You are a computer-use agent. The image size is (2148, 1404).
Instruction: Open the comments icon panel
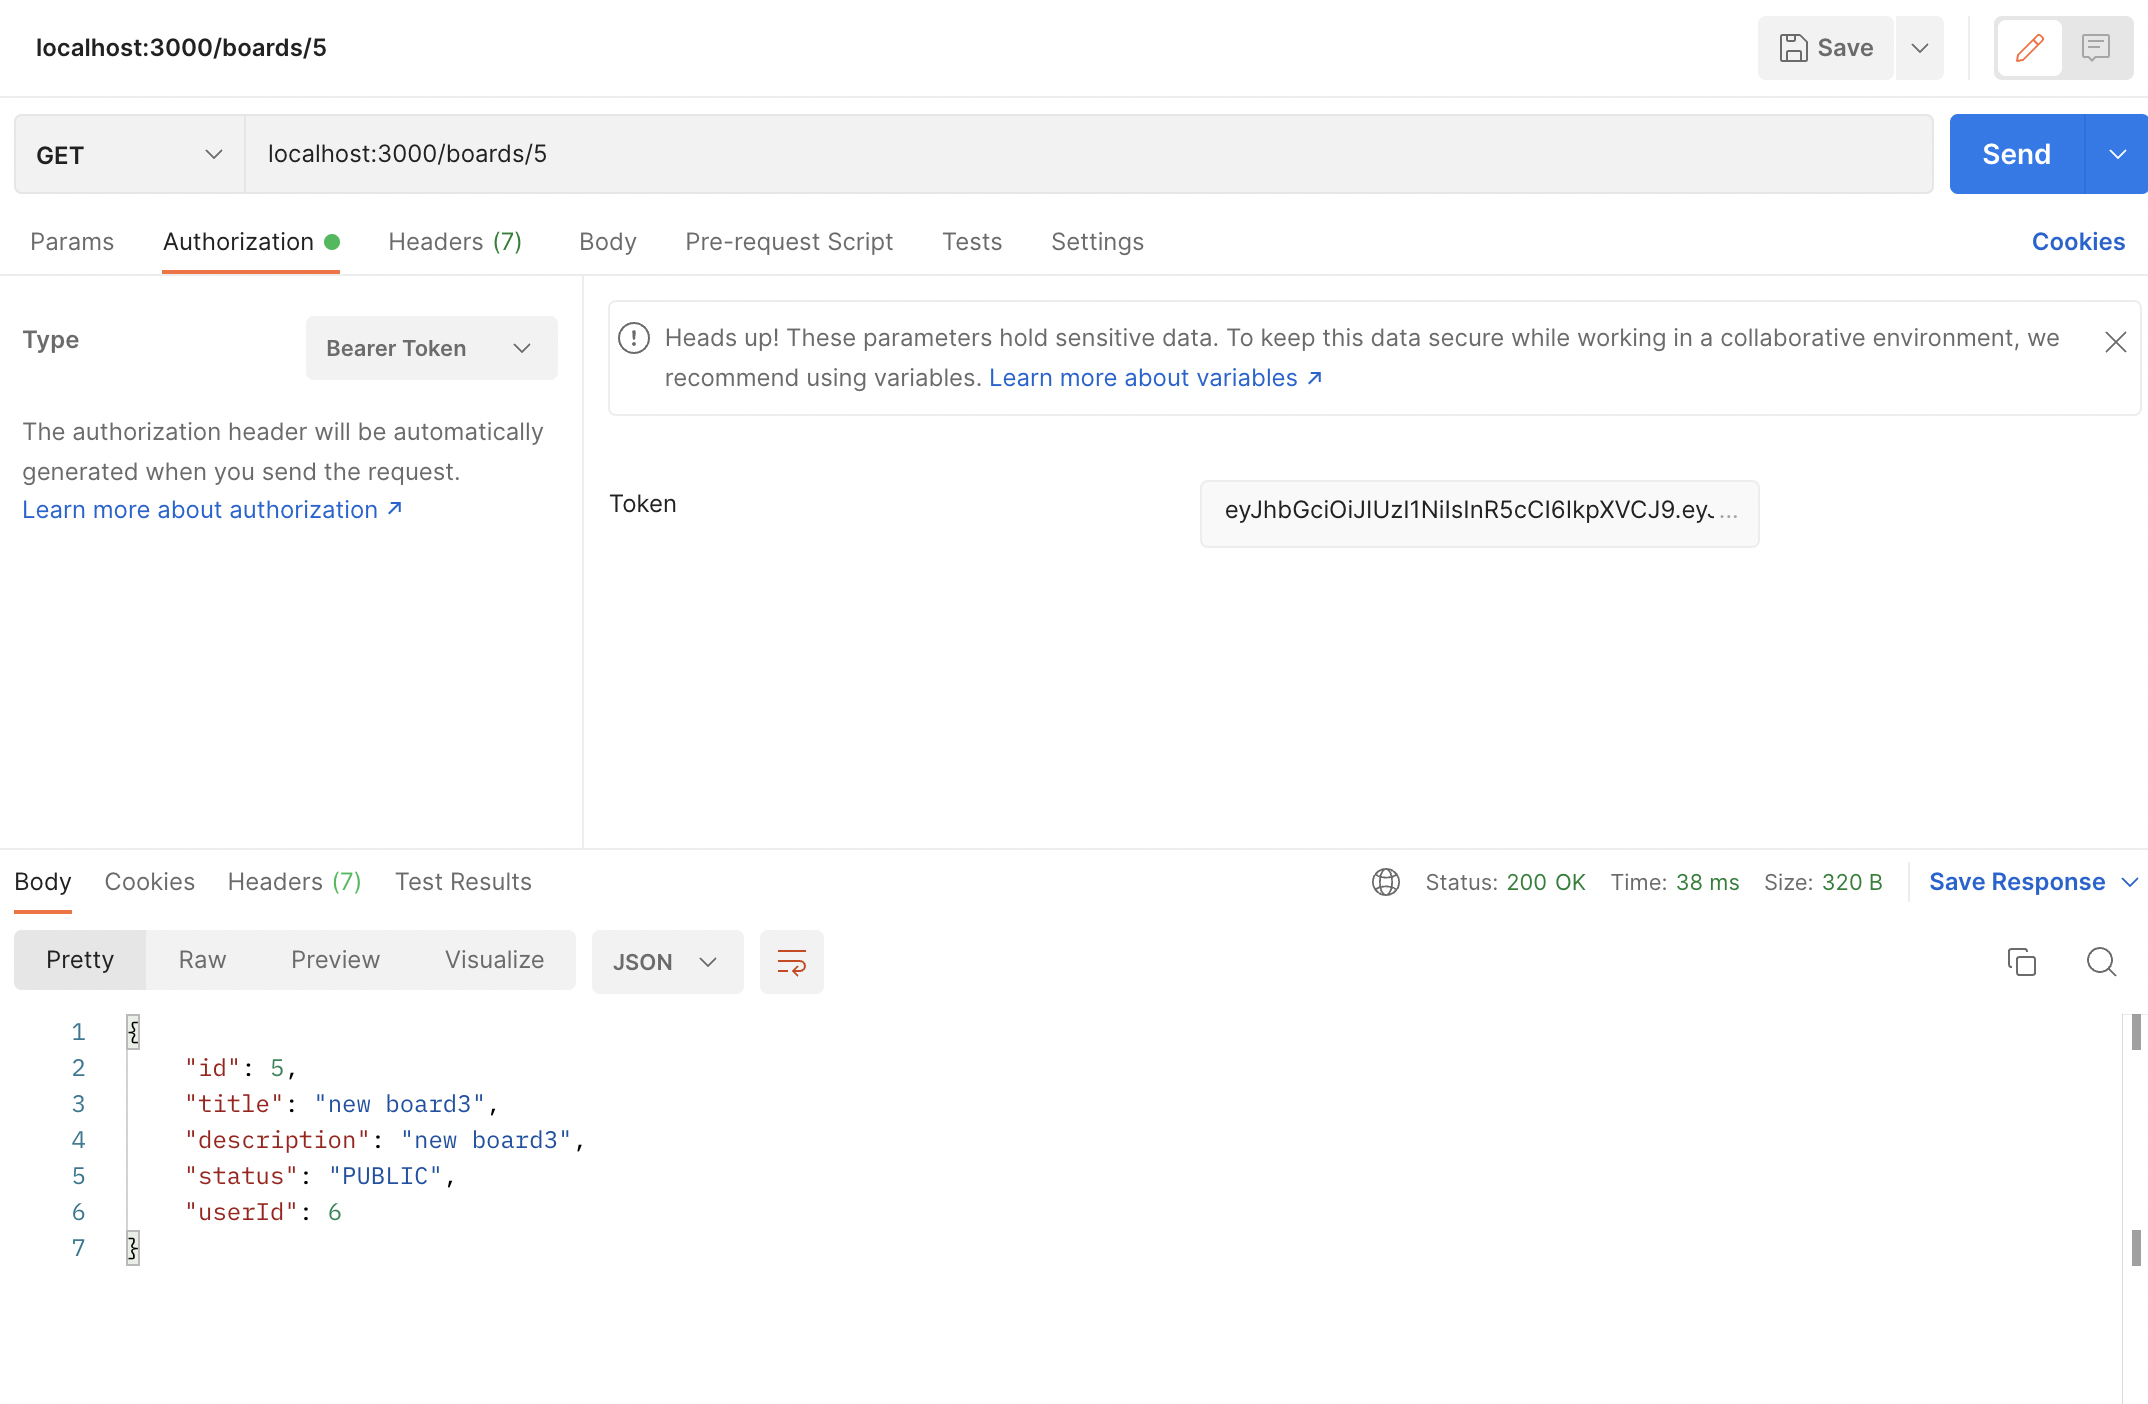[x=2095, y=48]
